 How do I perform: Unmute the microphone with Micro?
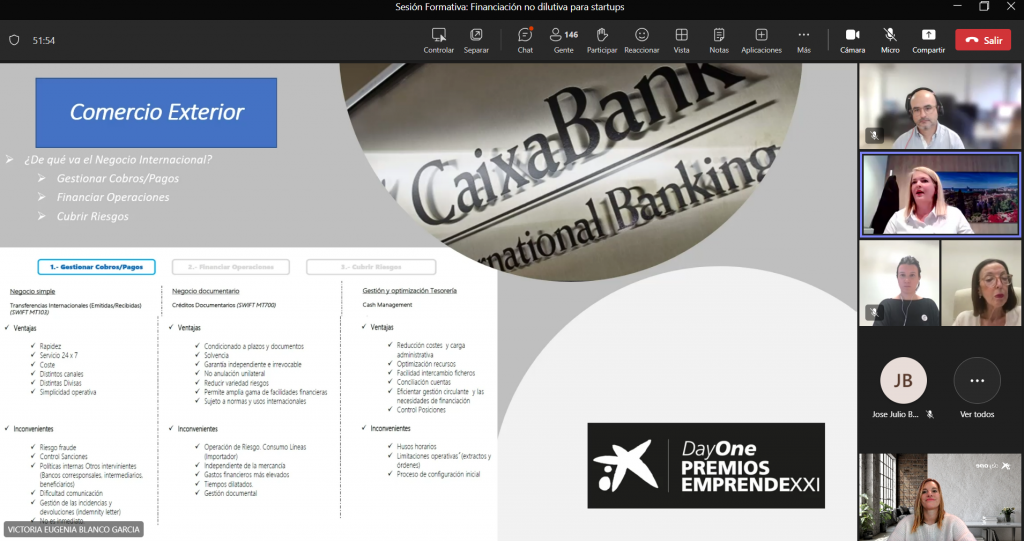coord(889,41)
